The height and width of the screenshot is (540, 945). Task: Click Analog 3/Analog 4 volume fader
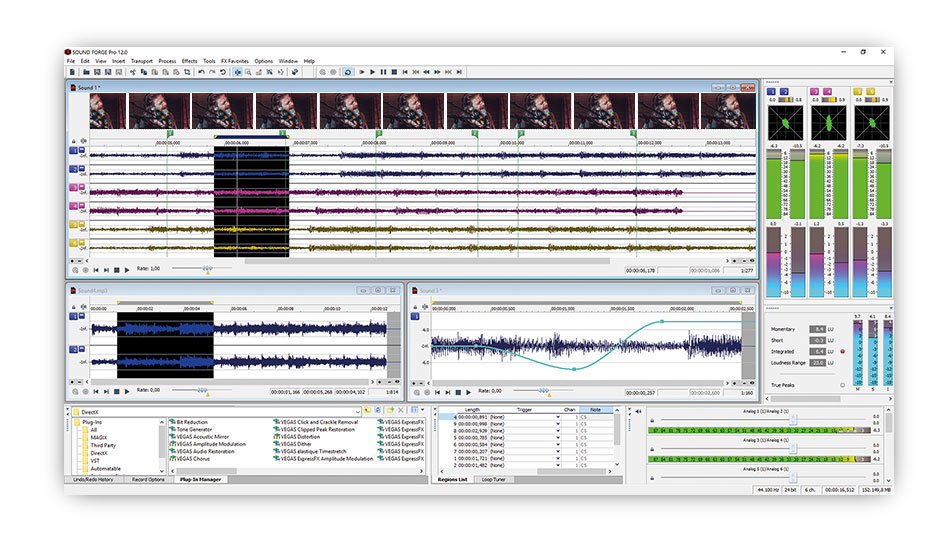793,449
